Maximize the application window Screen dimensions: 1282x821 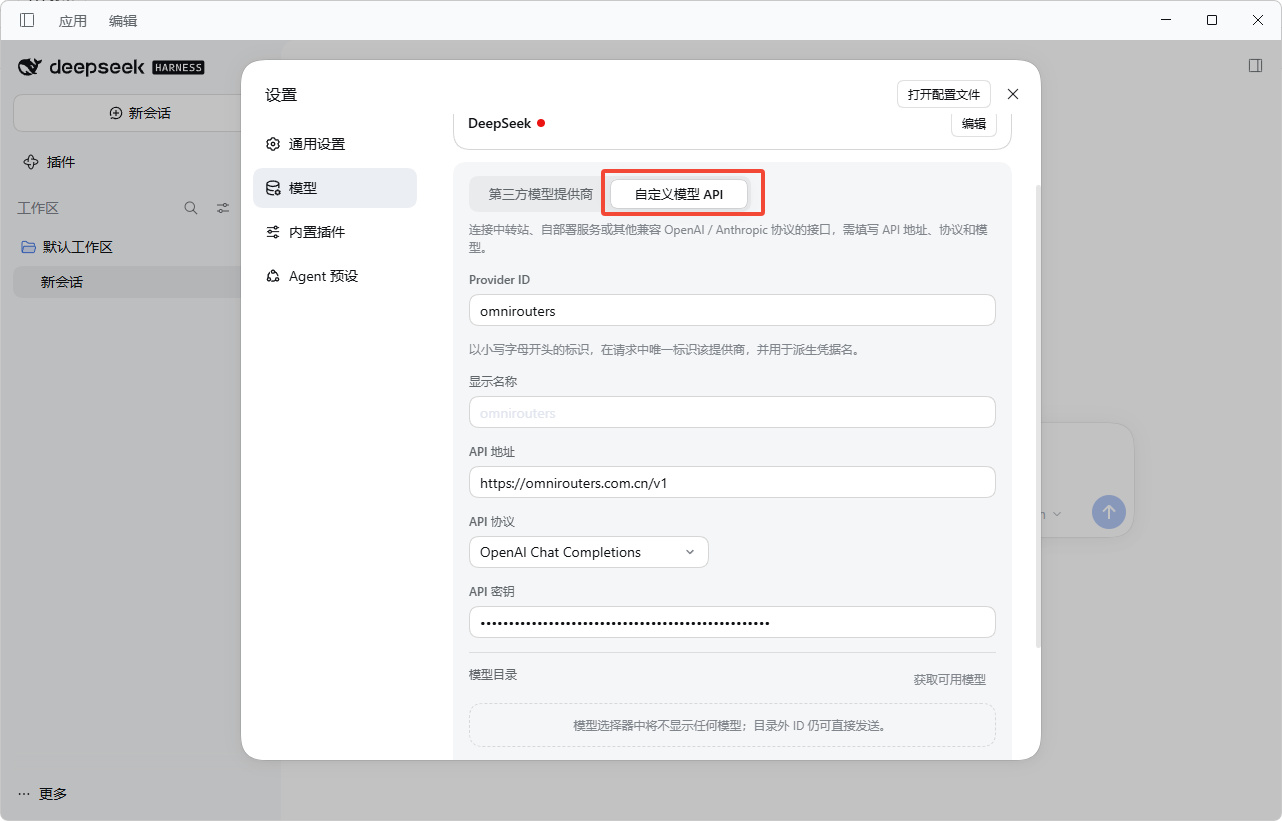tap(1212, 20)
